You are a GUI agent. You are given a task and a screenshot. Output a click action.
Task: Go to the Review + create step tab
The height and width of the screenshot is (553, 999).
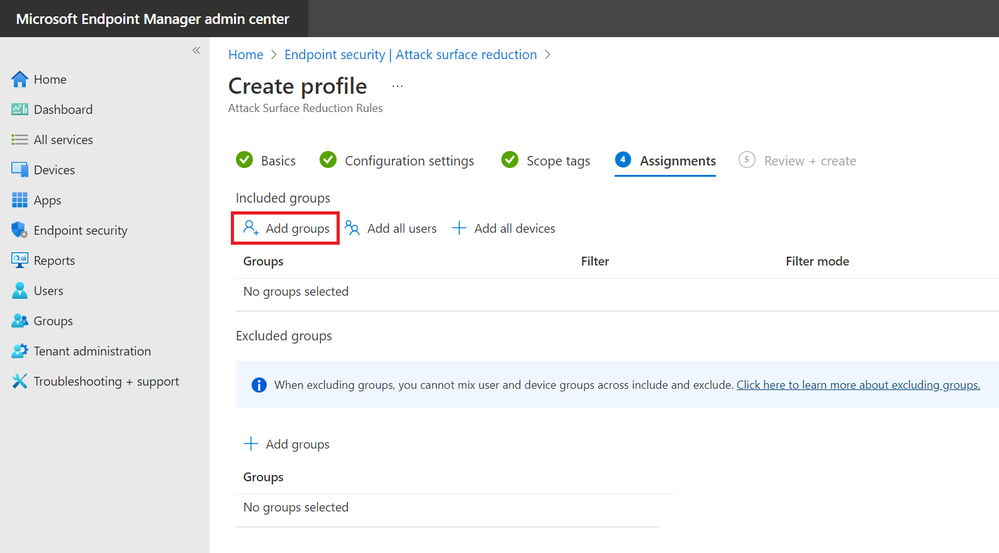(797, 161)
